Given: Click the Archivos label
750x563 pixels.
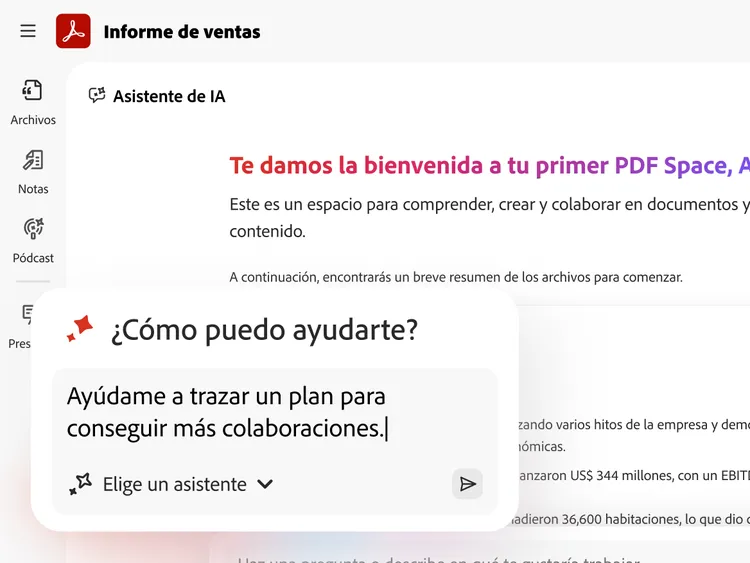Looking at the screenshot, I should [33, 120].
